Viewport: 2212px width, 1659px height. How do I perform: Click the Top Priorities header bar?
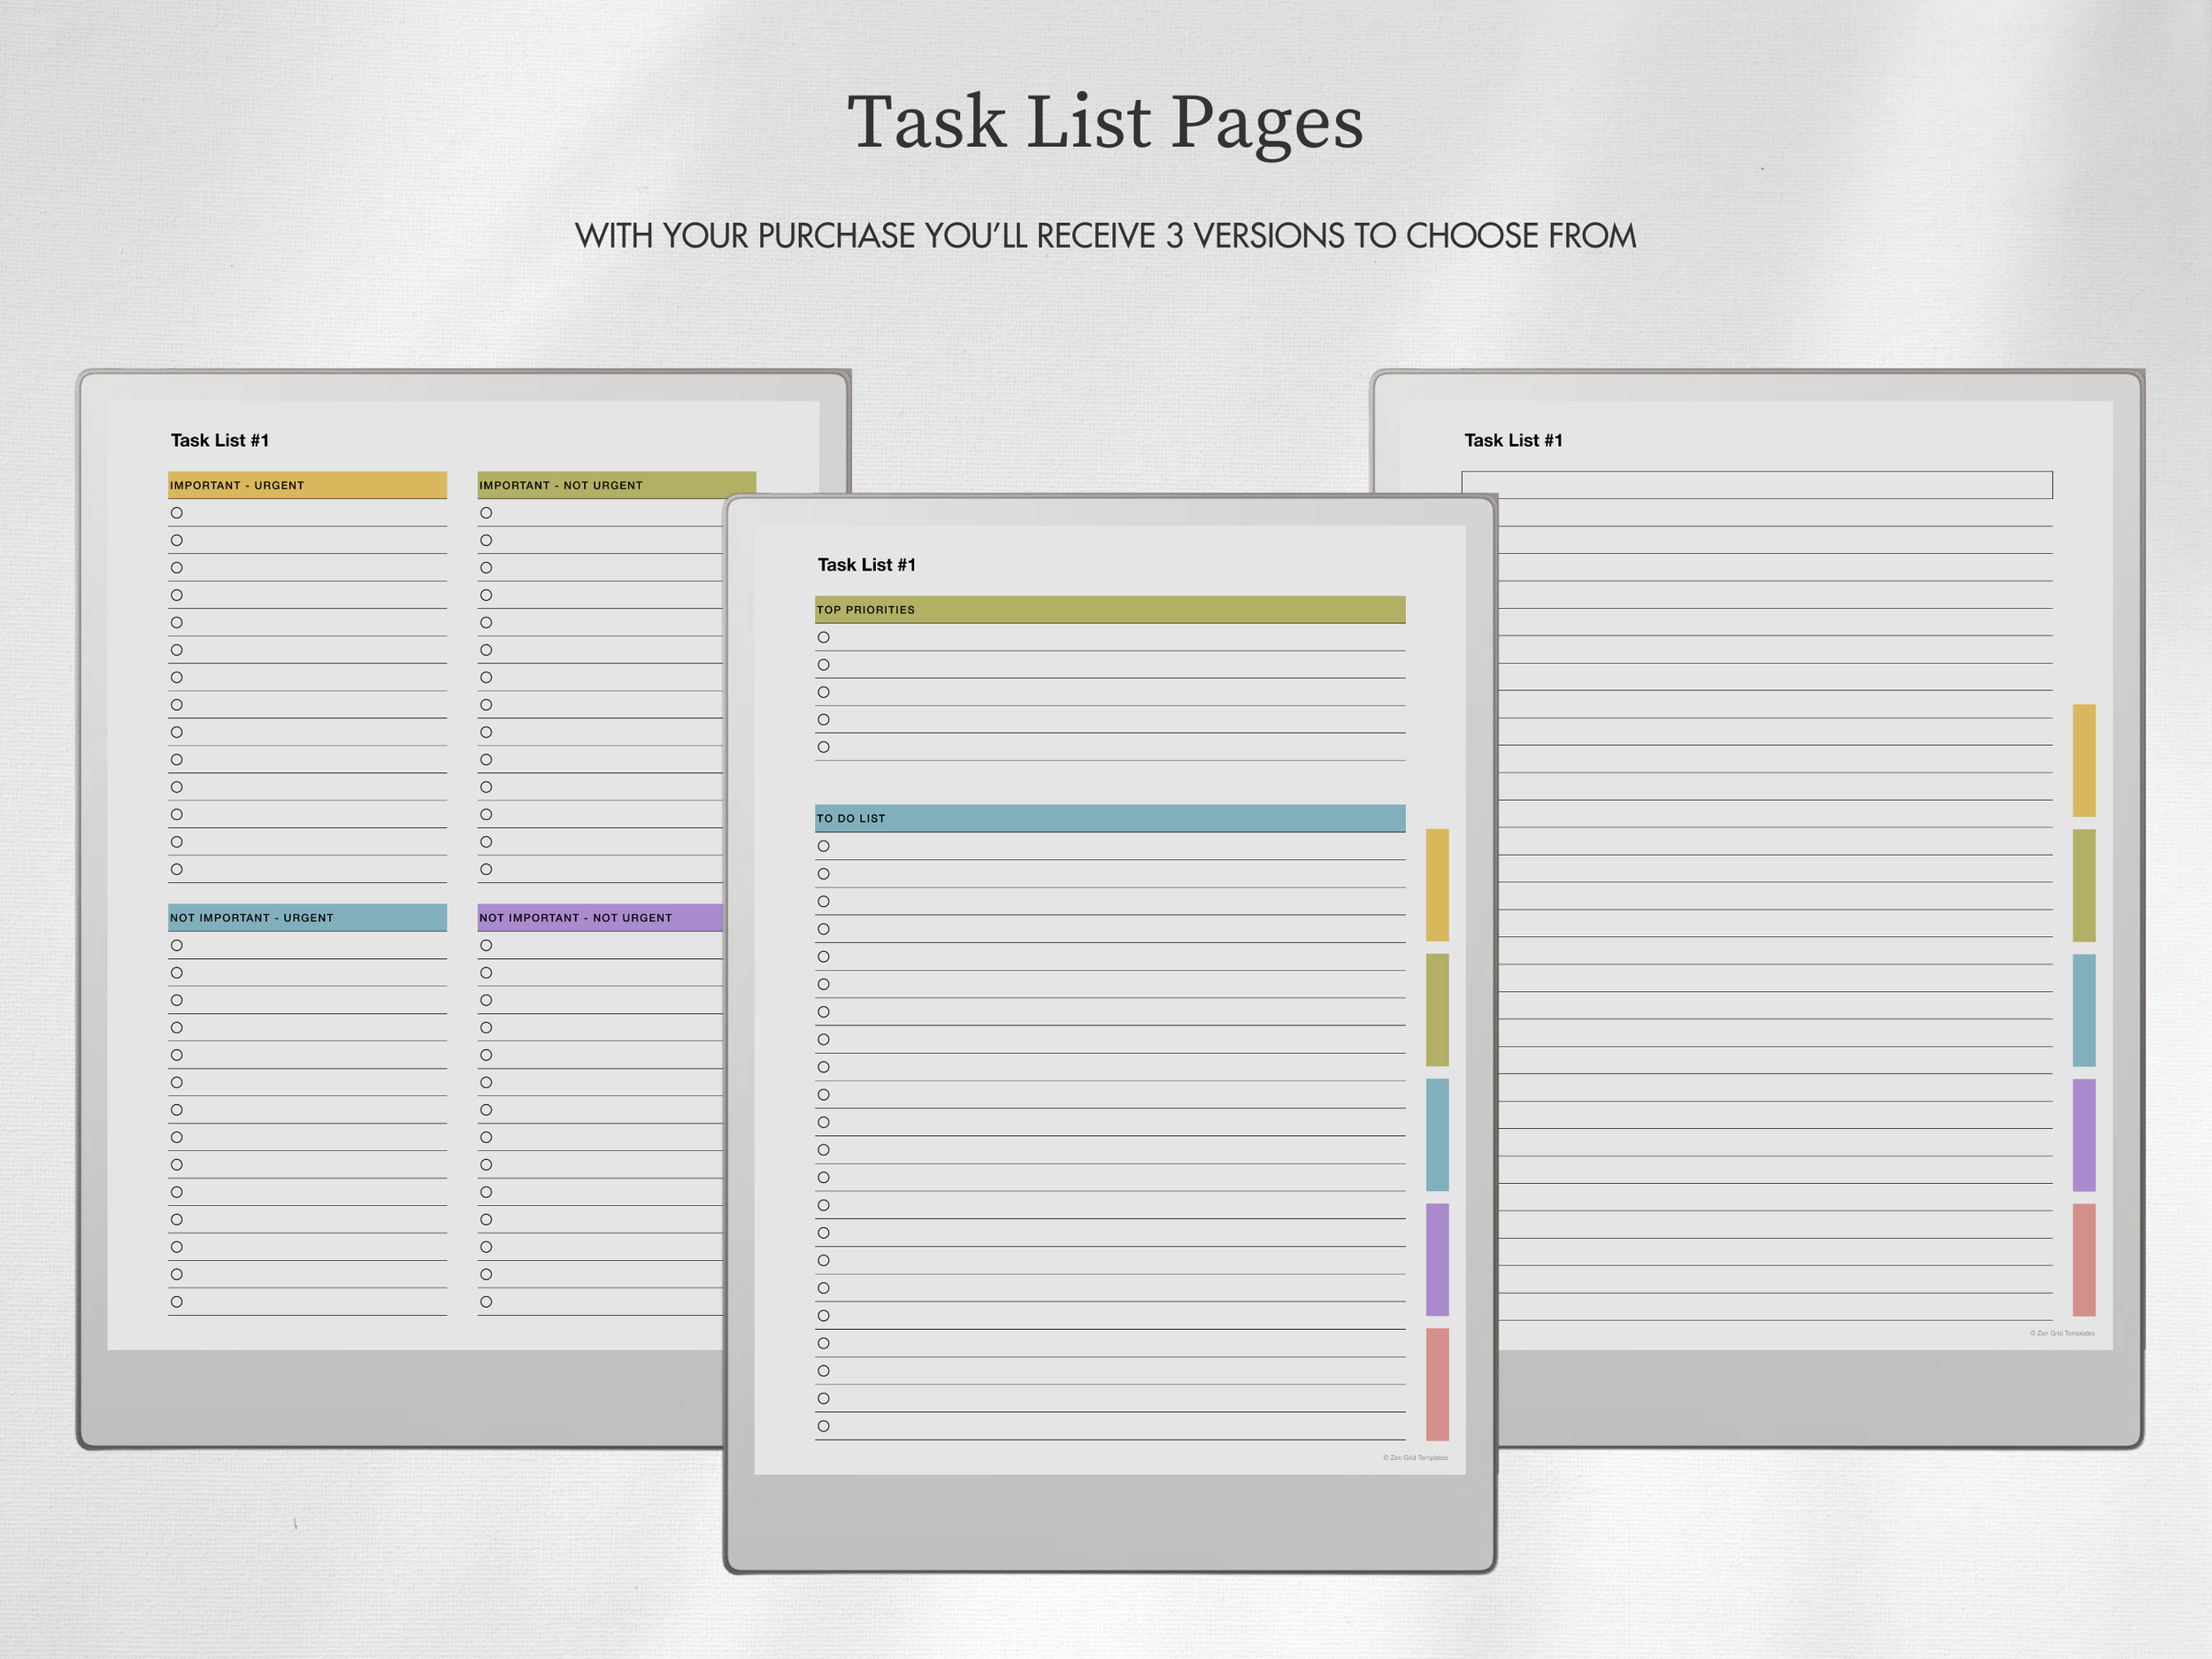click(1110, 610)
